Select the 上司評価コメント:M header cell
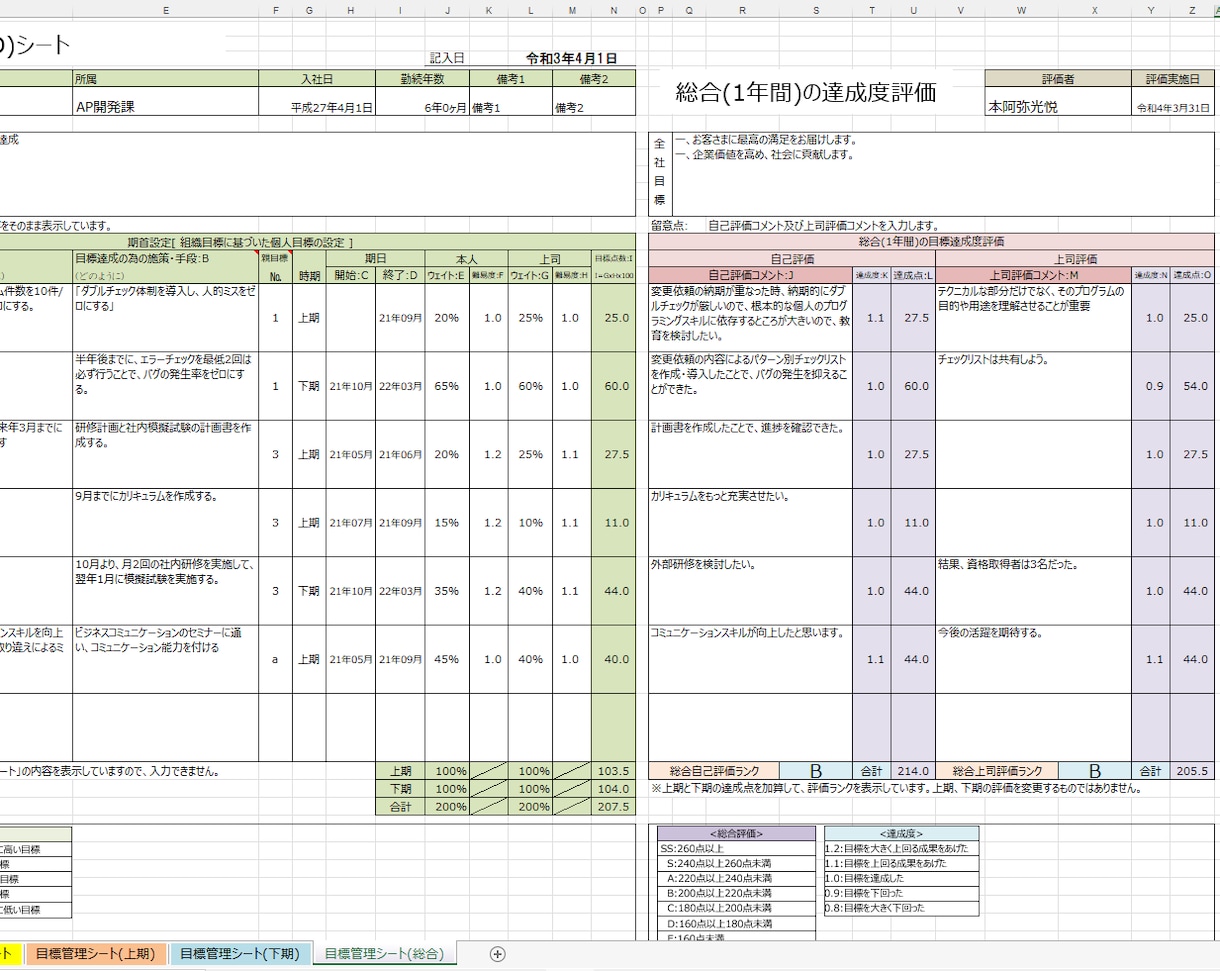 pyautogui.click(x=1033, y=275)
